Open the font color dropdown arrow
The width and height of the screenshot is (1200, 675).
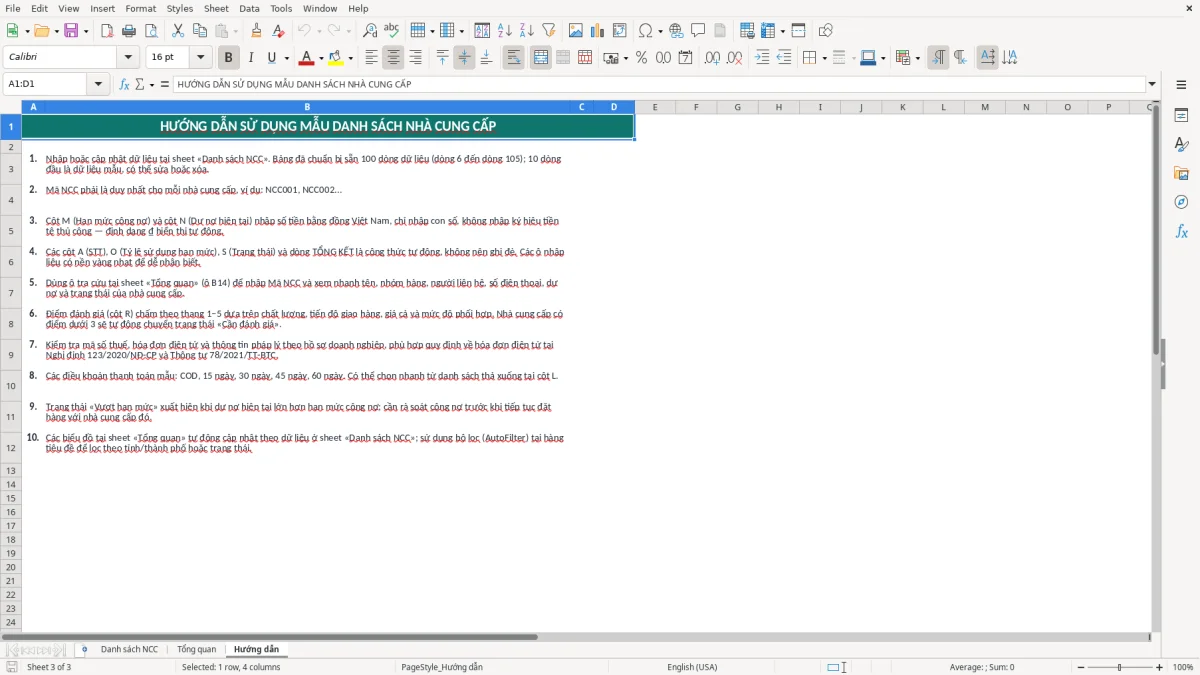coord(321,58)
